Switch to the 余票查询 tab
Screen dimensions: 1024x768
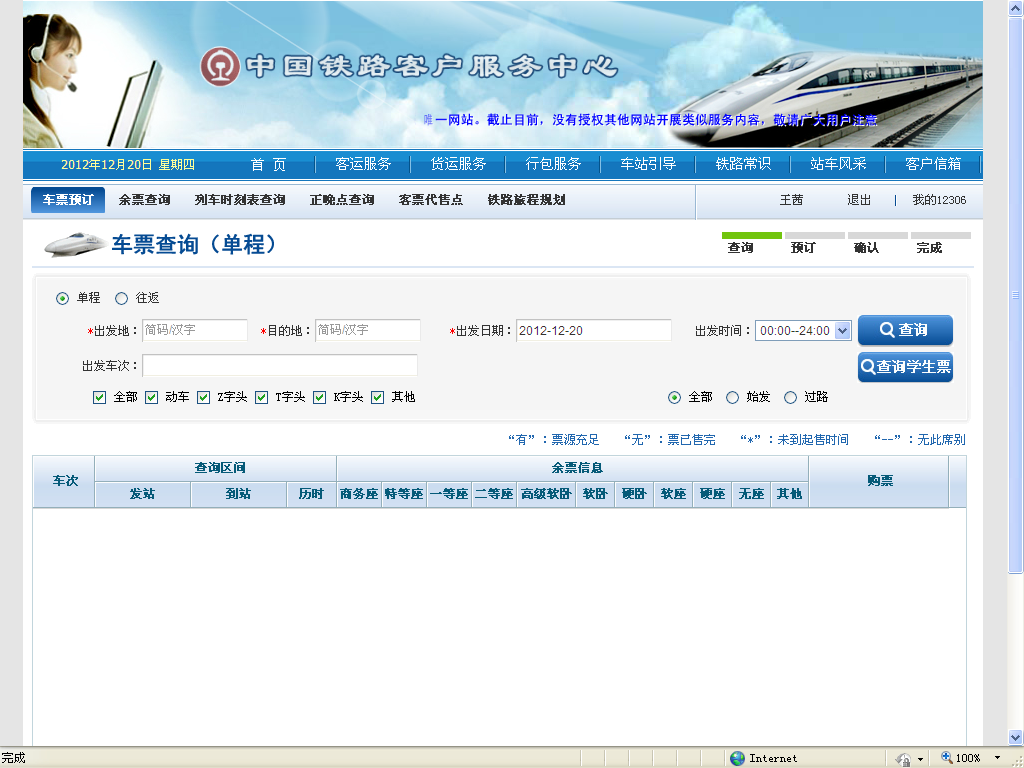point(144,200)
